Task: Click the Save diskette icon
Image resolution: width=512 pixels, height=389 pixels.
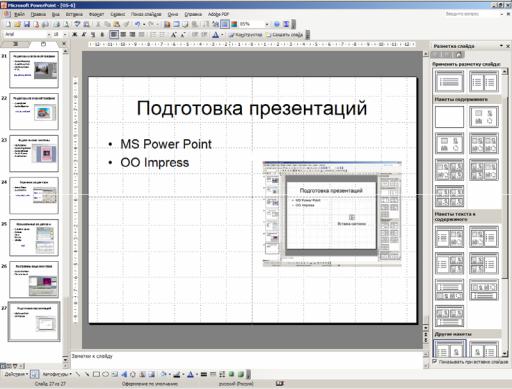Action: pos(27,24)
